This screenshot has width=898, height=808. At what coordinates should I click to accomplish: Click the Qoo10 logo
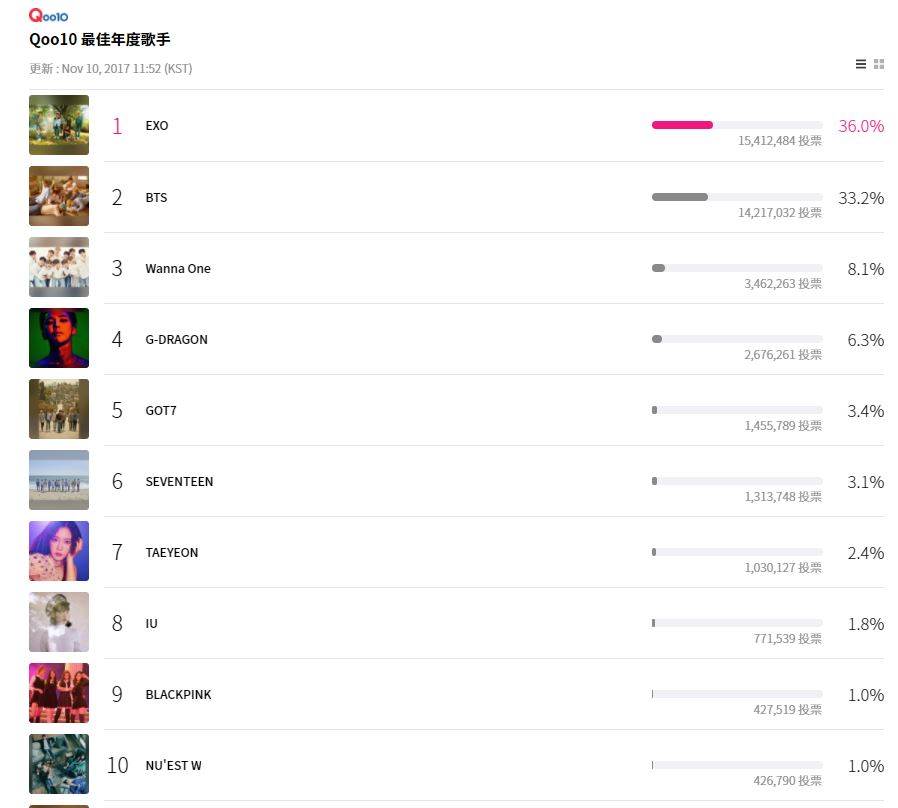[49, 15]
